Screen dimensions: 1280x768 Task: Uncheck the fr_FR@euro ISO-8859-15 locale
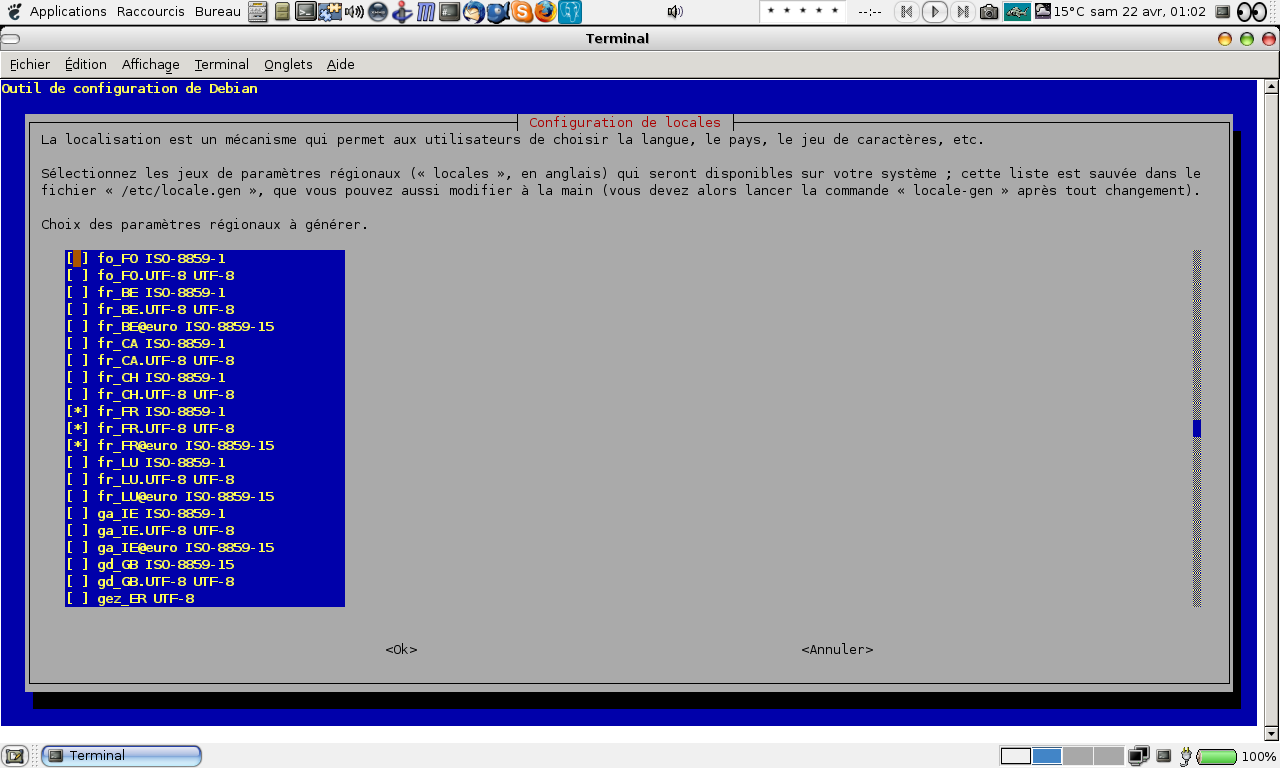77,446
